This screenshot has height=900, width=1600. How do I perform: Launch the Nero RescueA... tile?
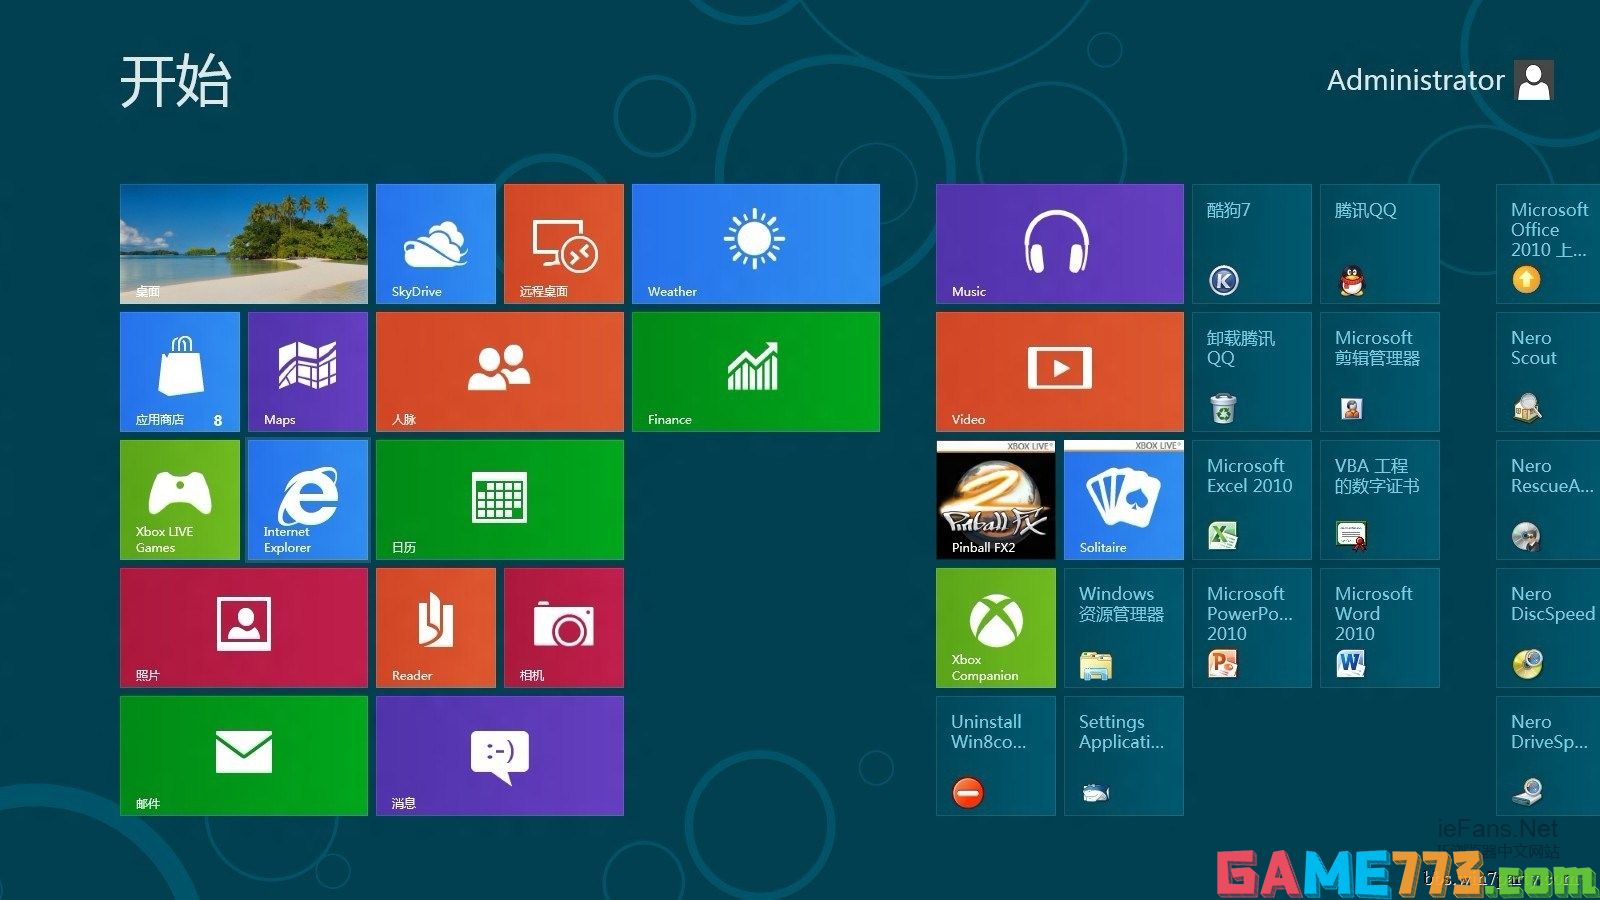coord(1548,500)
